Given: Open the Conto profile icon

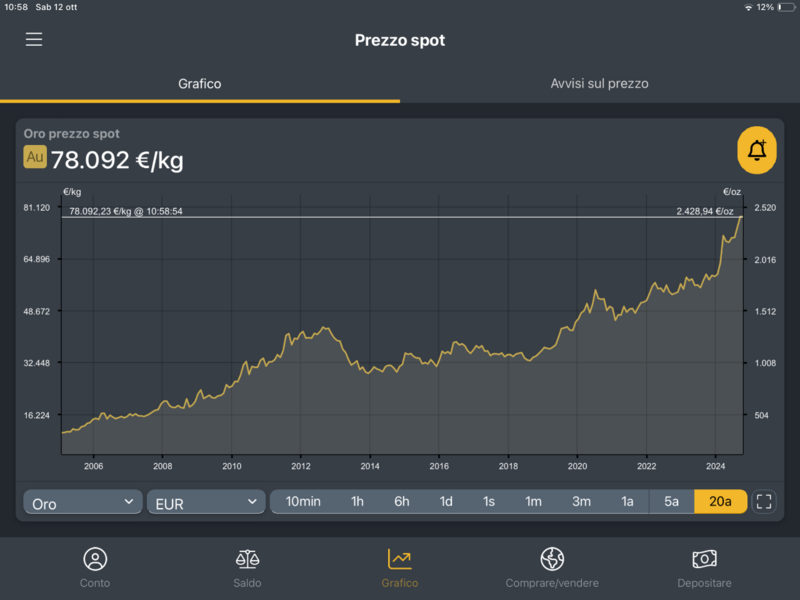Looking at the screenshot, I should pos(95,559).
